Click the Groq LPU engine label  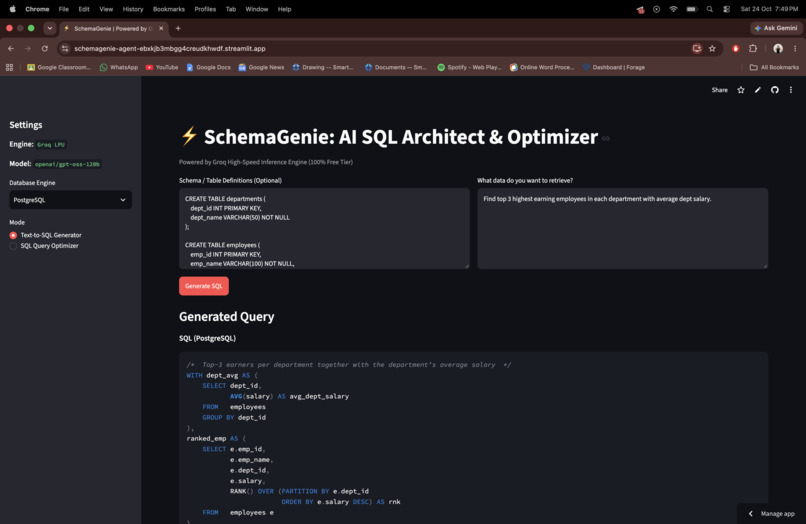(x=51, y=144)
